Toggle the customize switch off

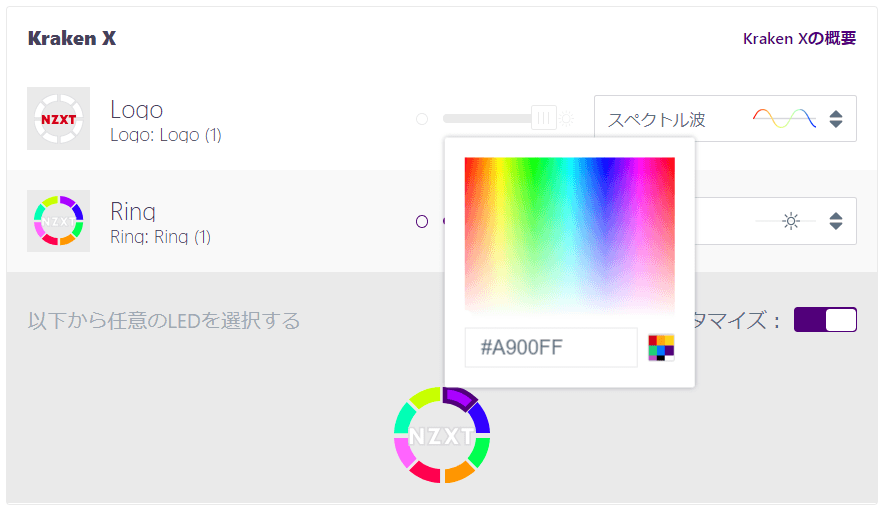(x=825, y=320)
